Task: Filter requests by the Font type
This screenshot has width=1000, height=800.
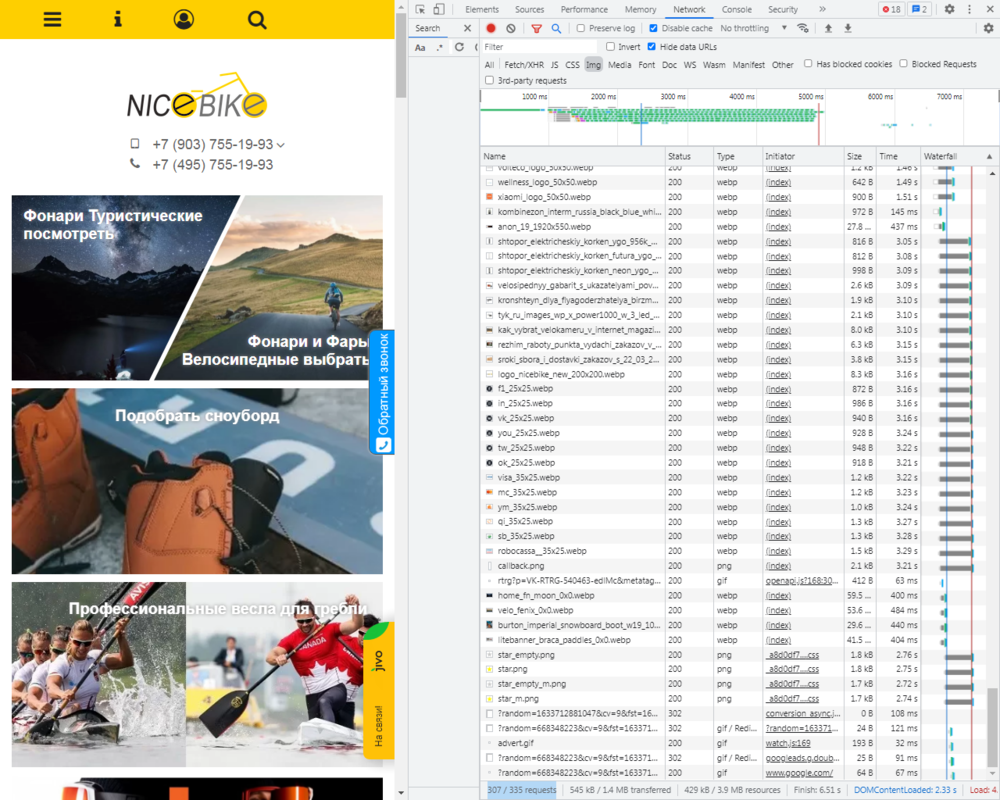Action: (x=647, y=64)
